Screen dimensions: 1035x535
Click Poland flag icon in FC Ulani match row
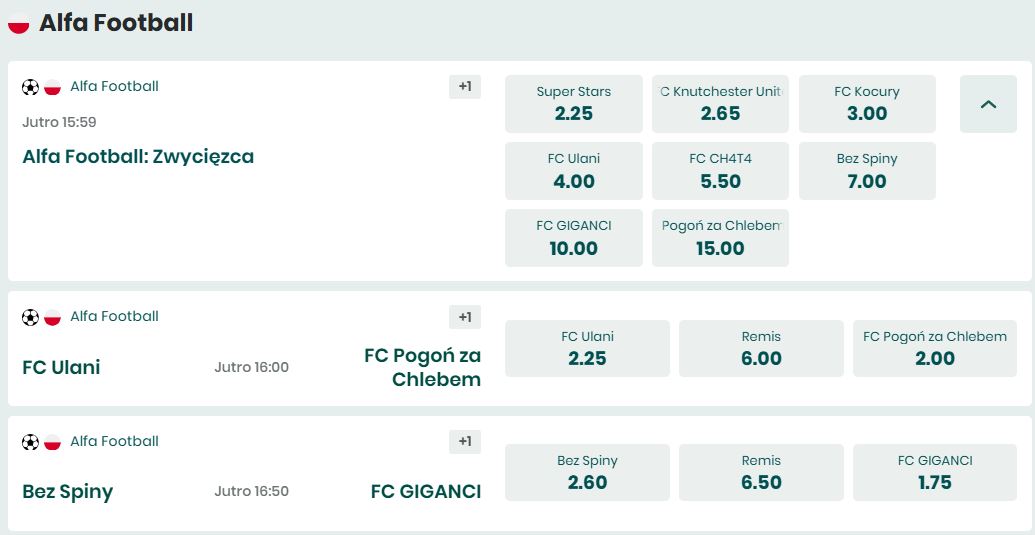pyautogui.click(x=53, y=317)
